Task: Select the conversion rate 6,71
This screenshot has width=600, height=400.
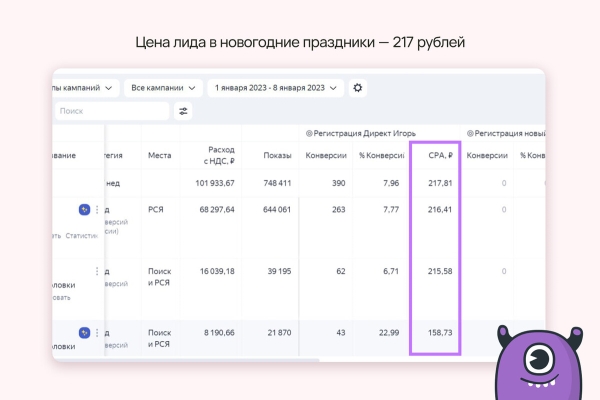Action: (391, 271)
